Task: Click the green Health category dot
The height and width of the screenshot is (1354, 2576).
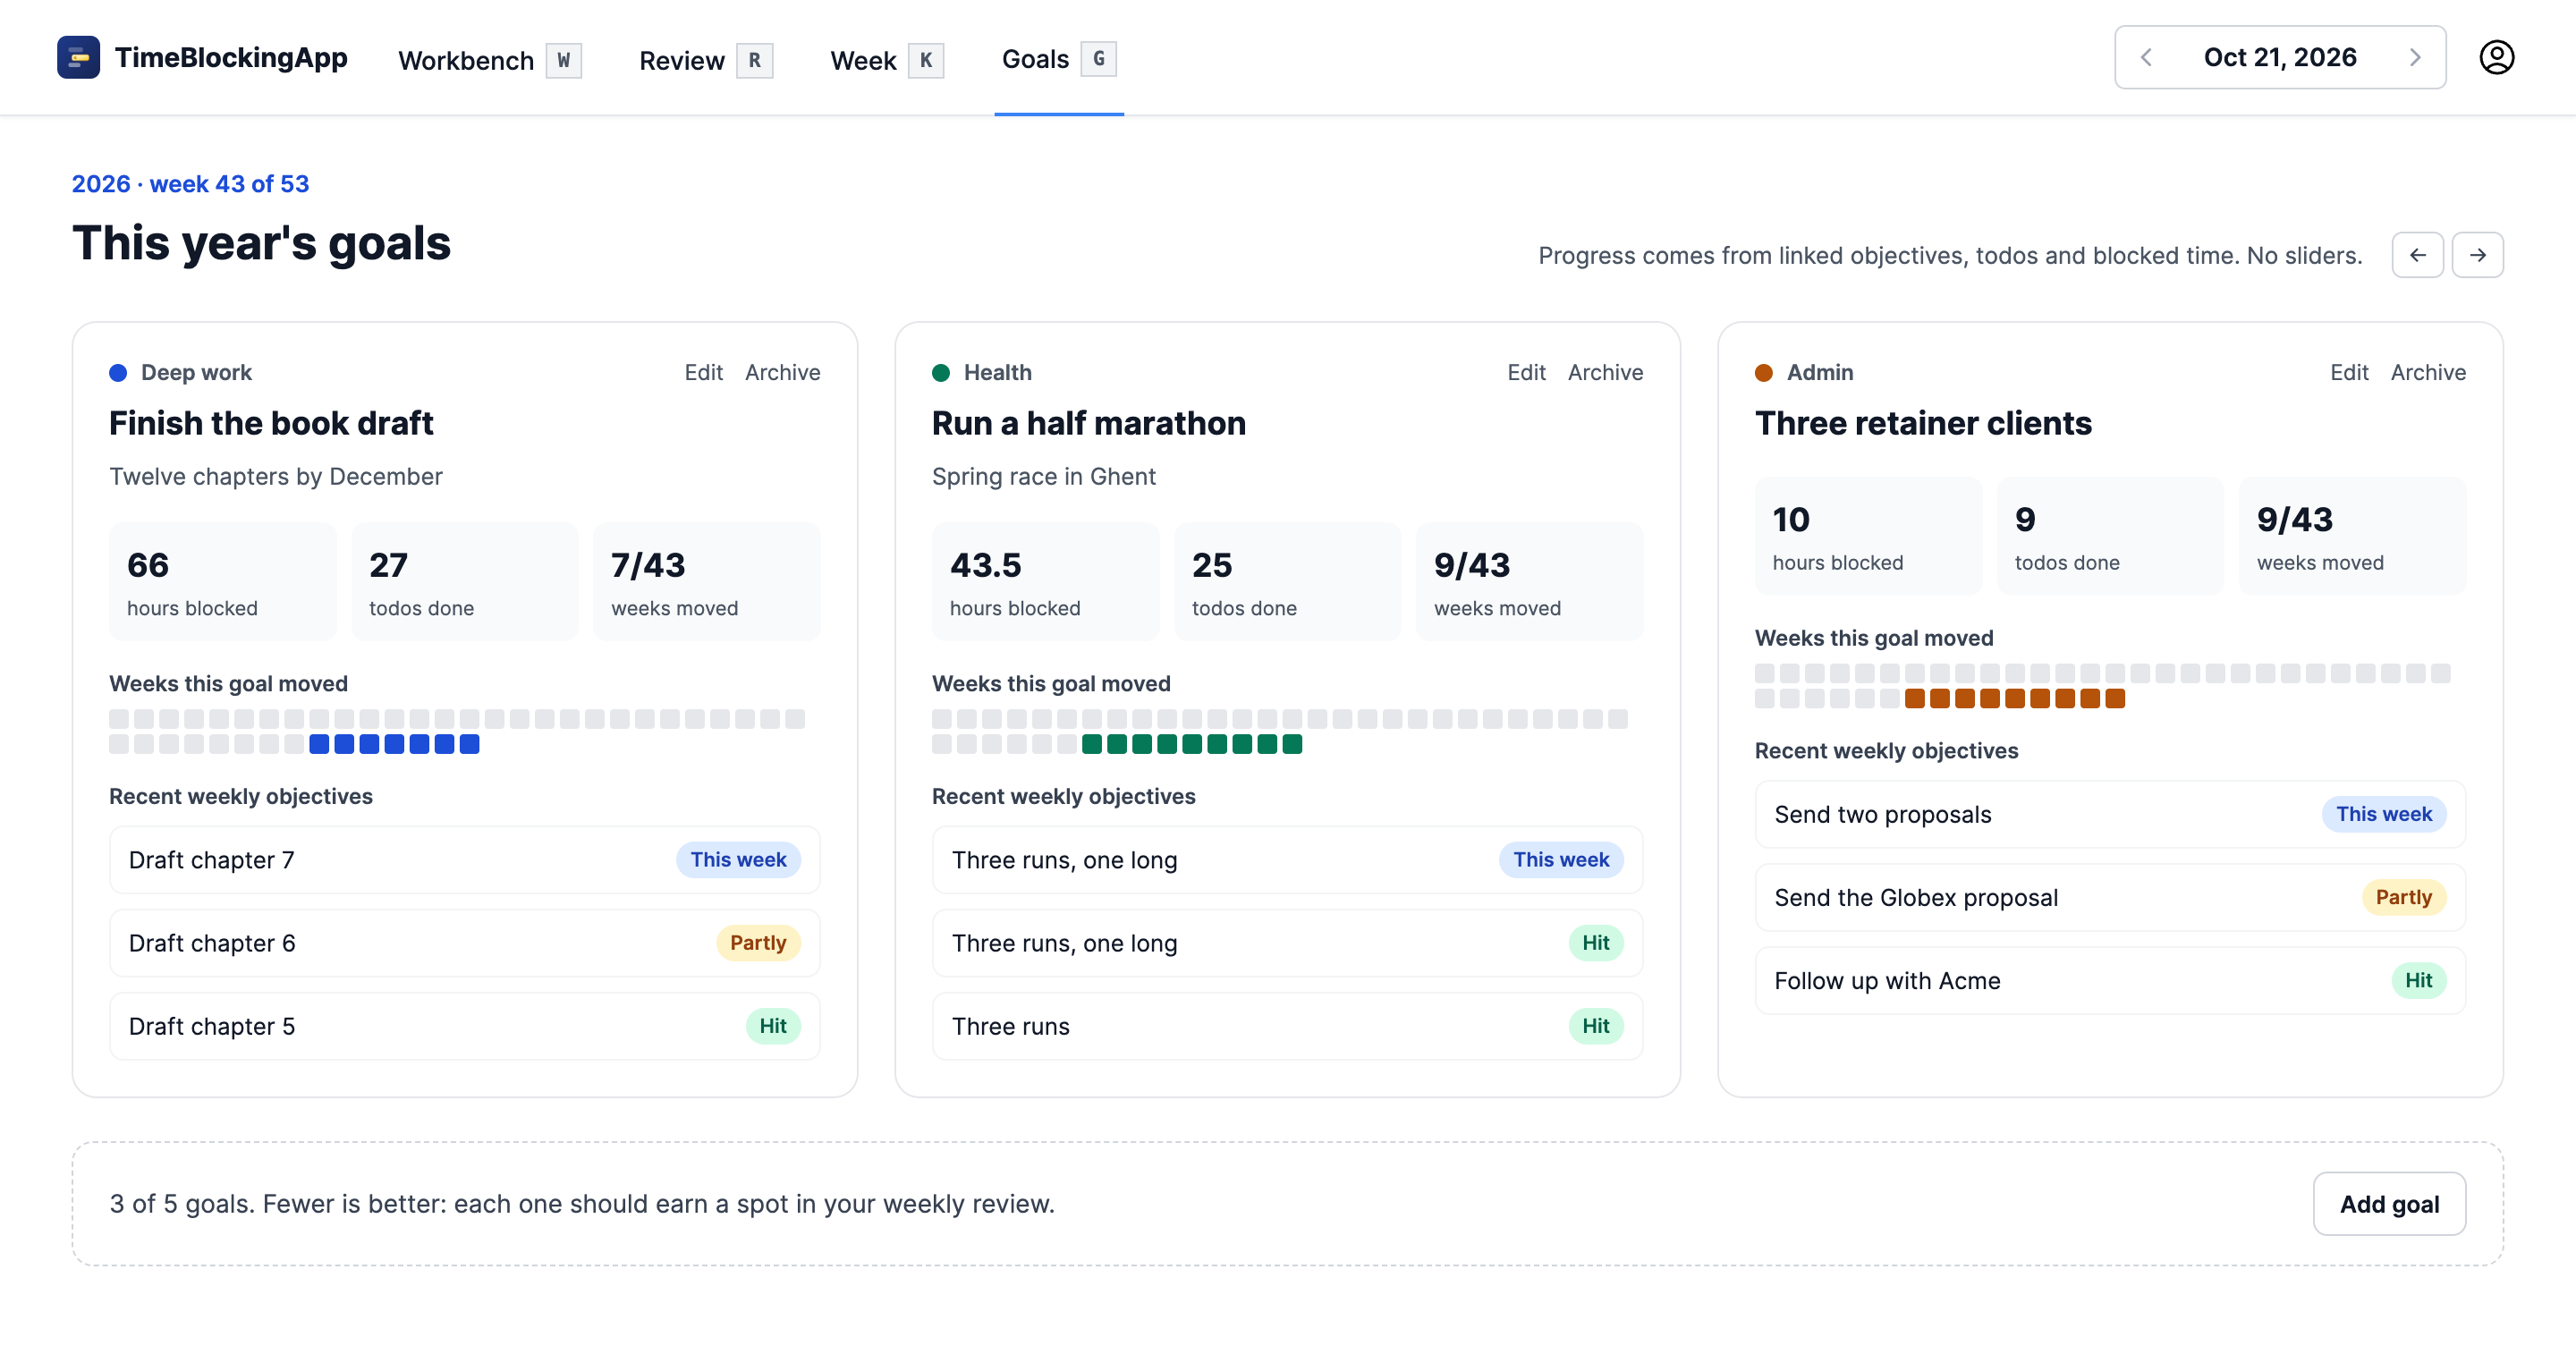Action: (x=941, y=373)
